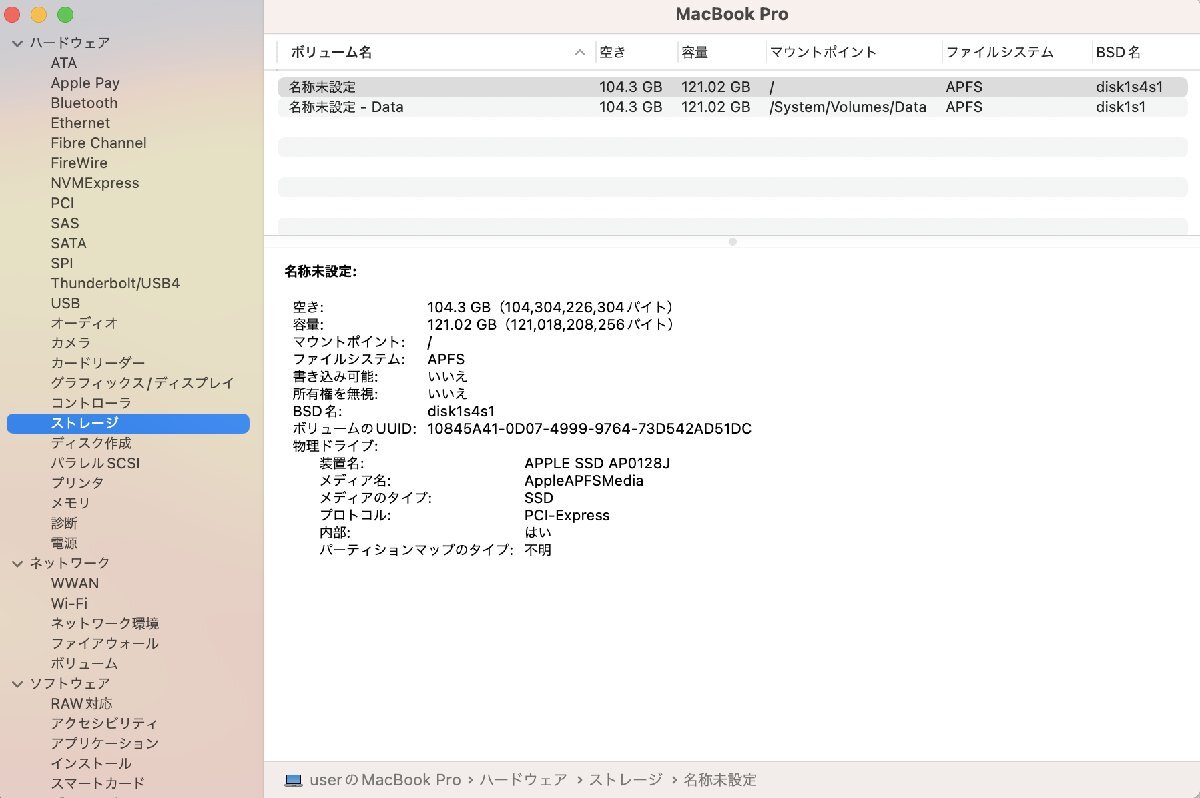The height and width of the screenshot is (798, 1200).
Task: Show PCI hardware information
Action: point(62,203)
